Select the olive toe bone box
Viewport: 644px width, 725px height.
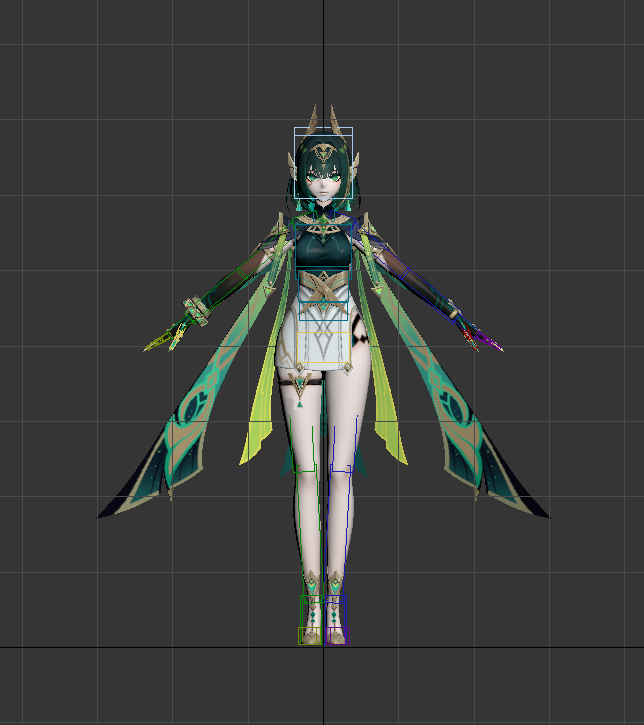coord(310,636)
